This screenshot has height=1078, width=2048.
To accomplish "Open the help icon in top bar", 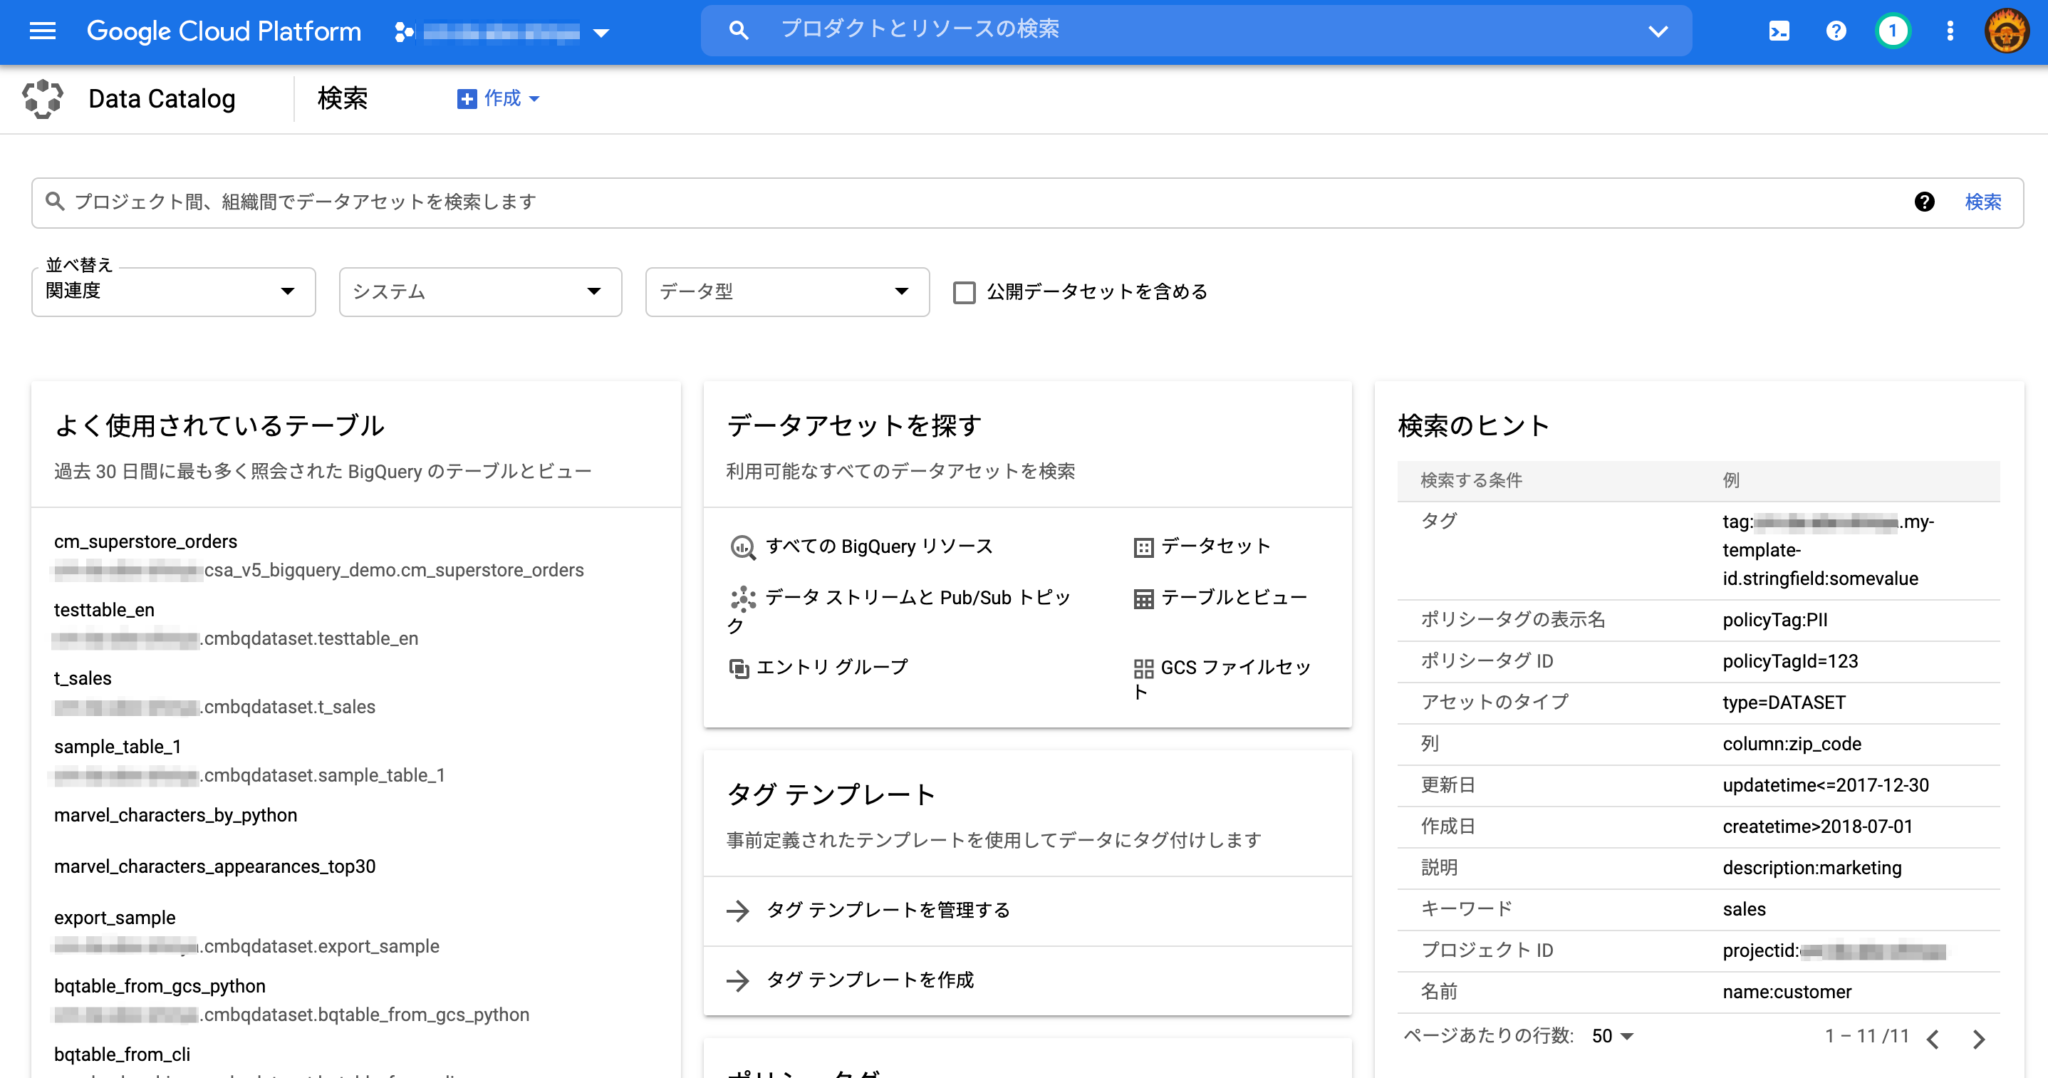I will [x=1836, y=31].
